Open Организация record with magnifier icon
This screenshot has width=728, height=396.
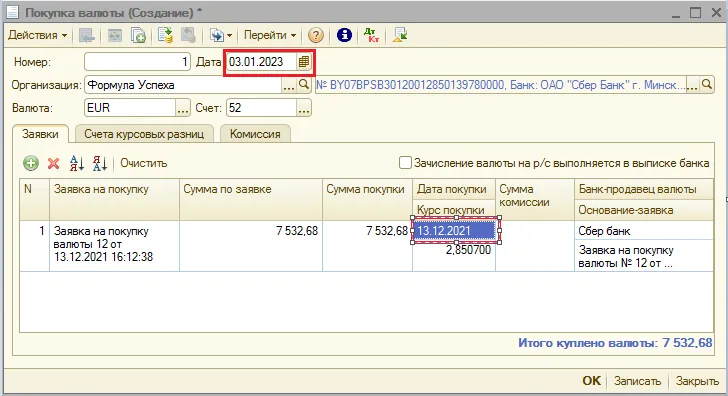[304, 84]
